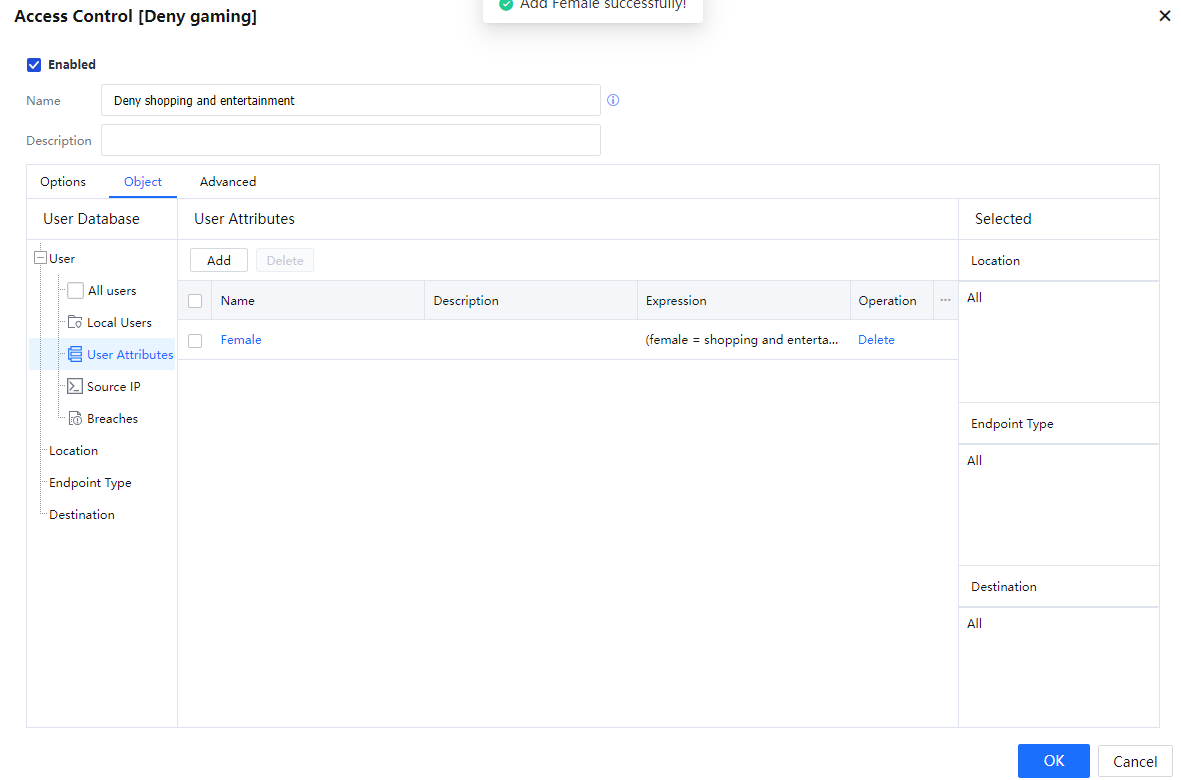
Task: Click the Breaches document icon
Action: point(75,419)
